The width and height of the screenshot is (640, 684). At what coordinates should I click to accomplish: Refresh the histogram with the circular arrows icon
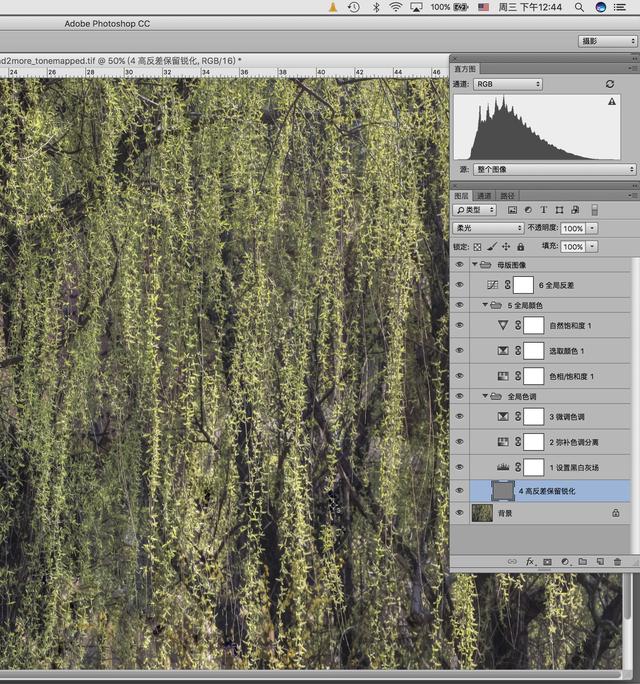click(610, 85)
